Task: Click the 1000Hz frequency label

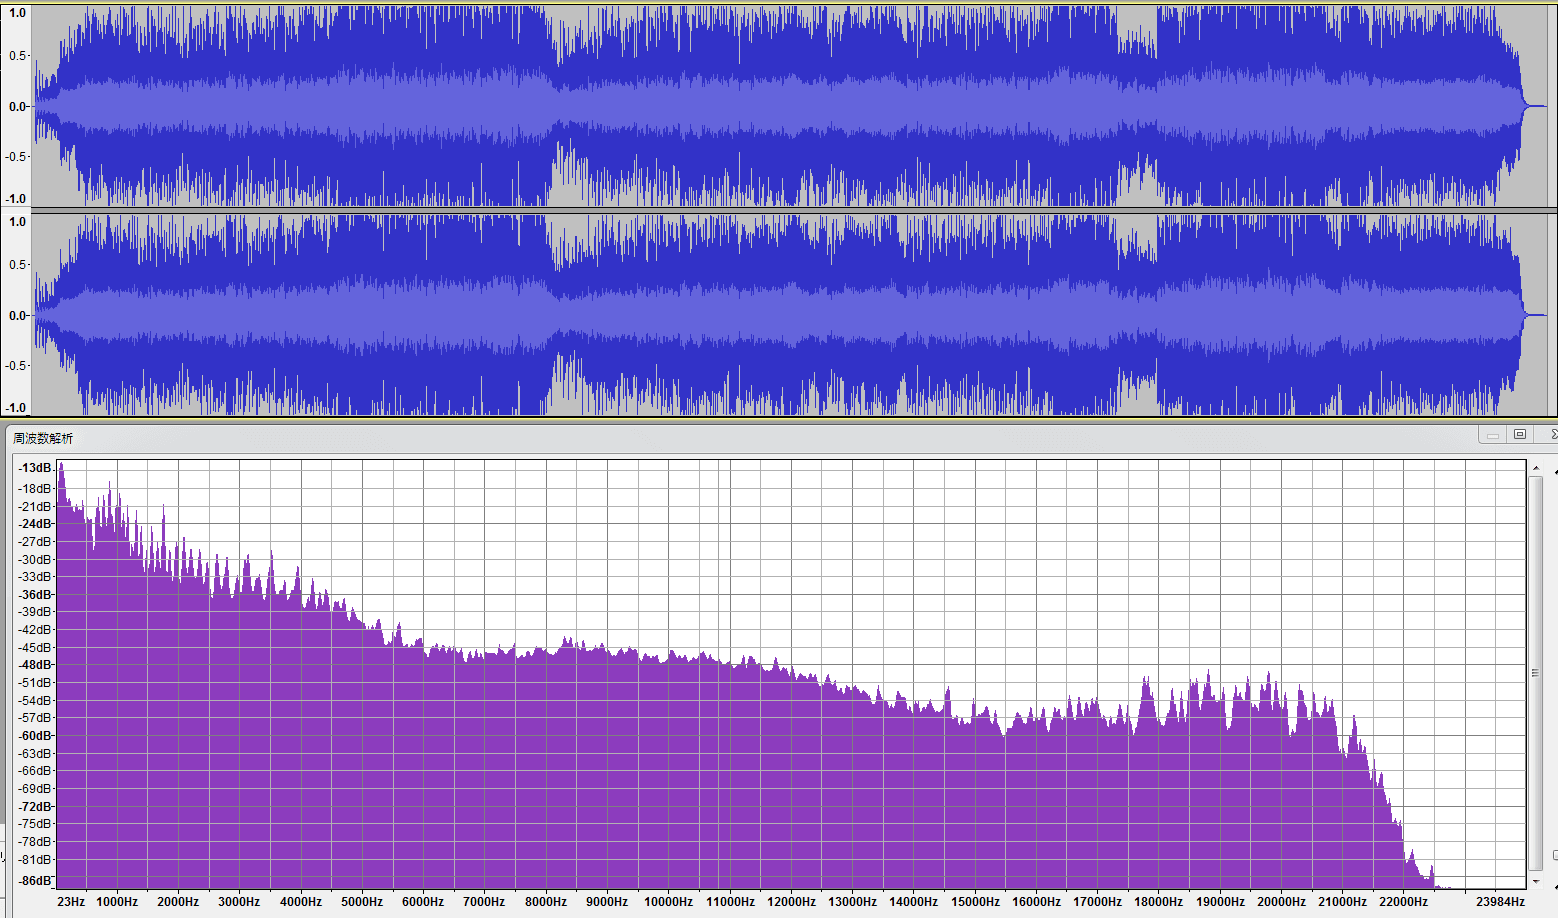Action: click(x=117, y=902)
